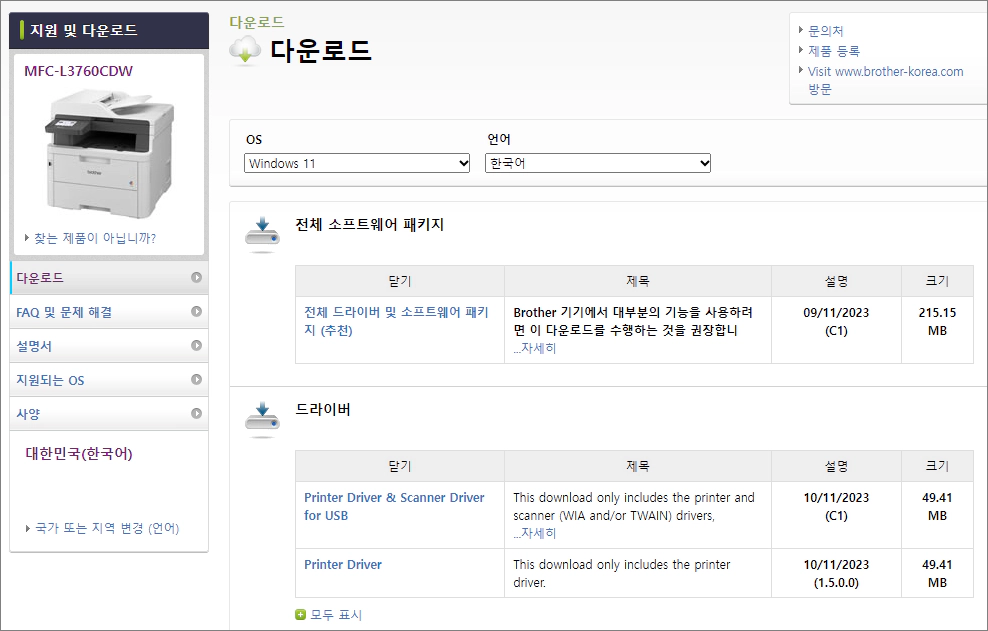Click Printer Driver & Scanner Driver for USB
The image size is (988, 631).
tap(394, 506)
